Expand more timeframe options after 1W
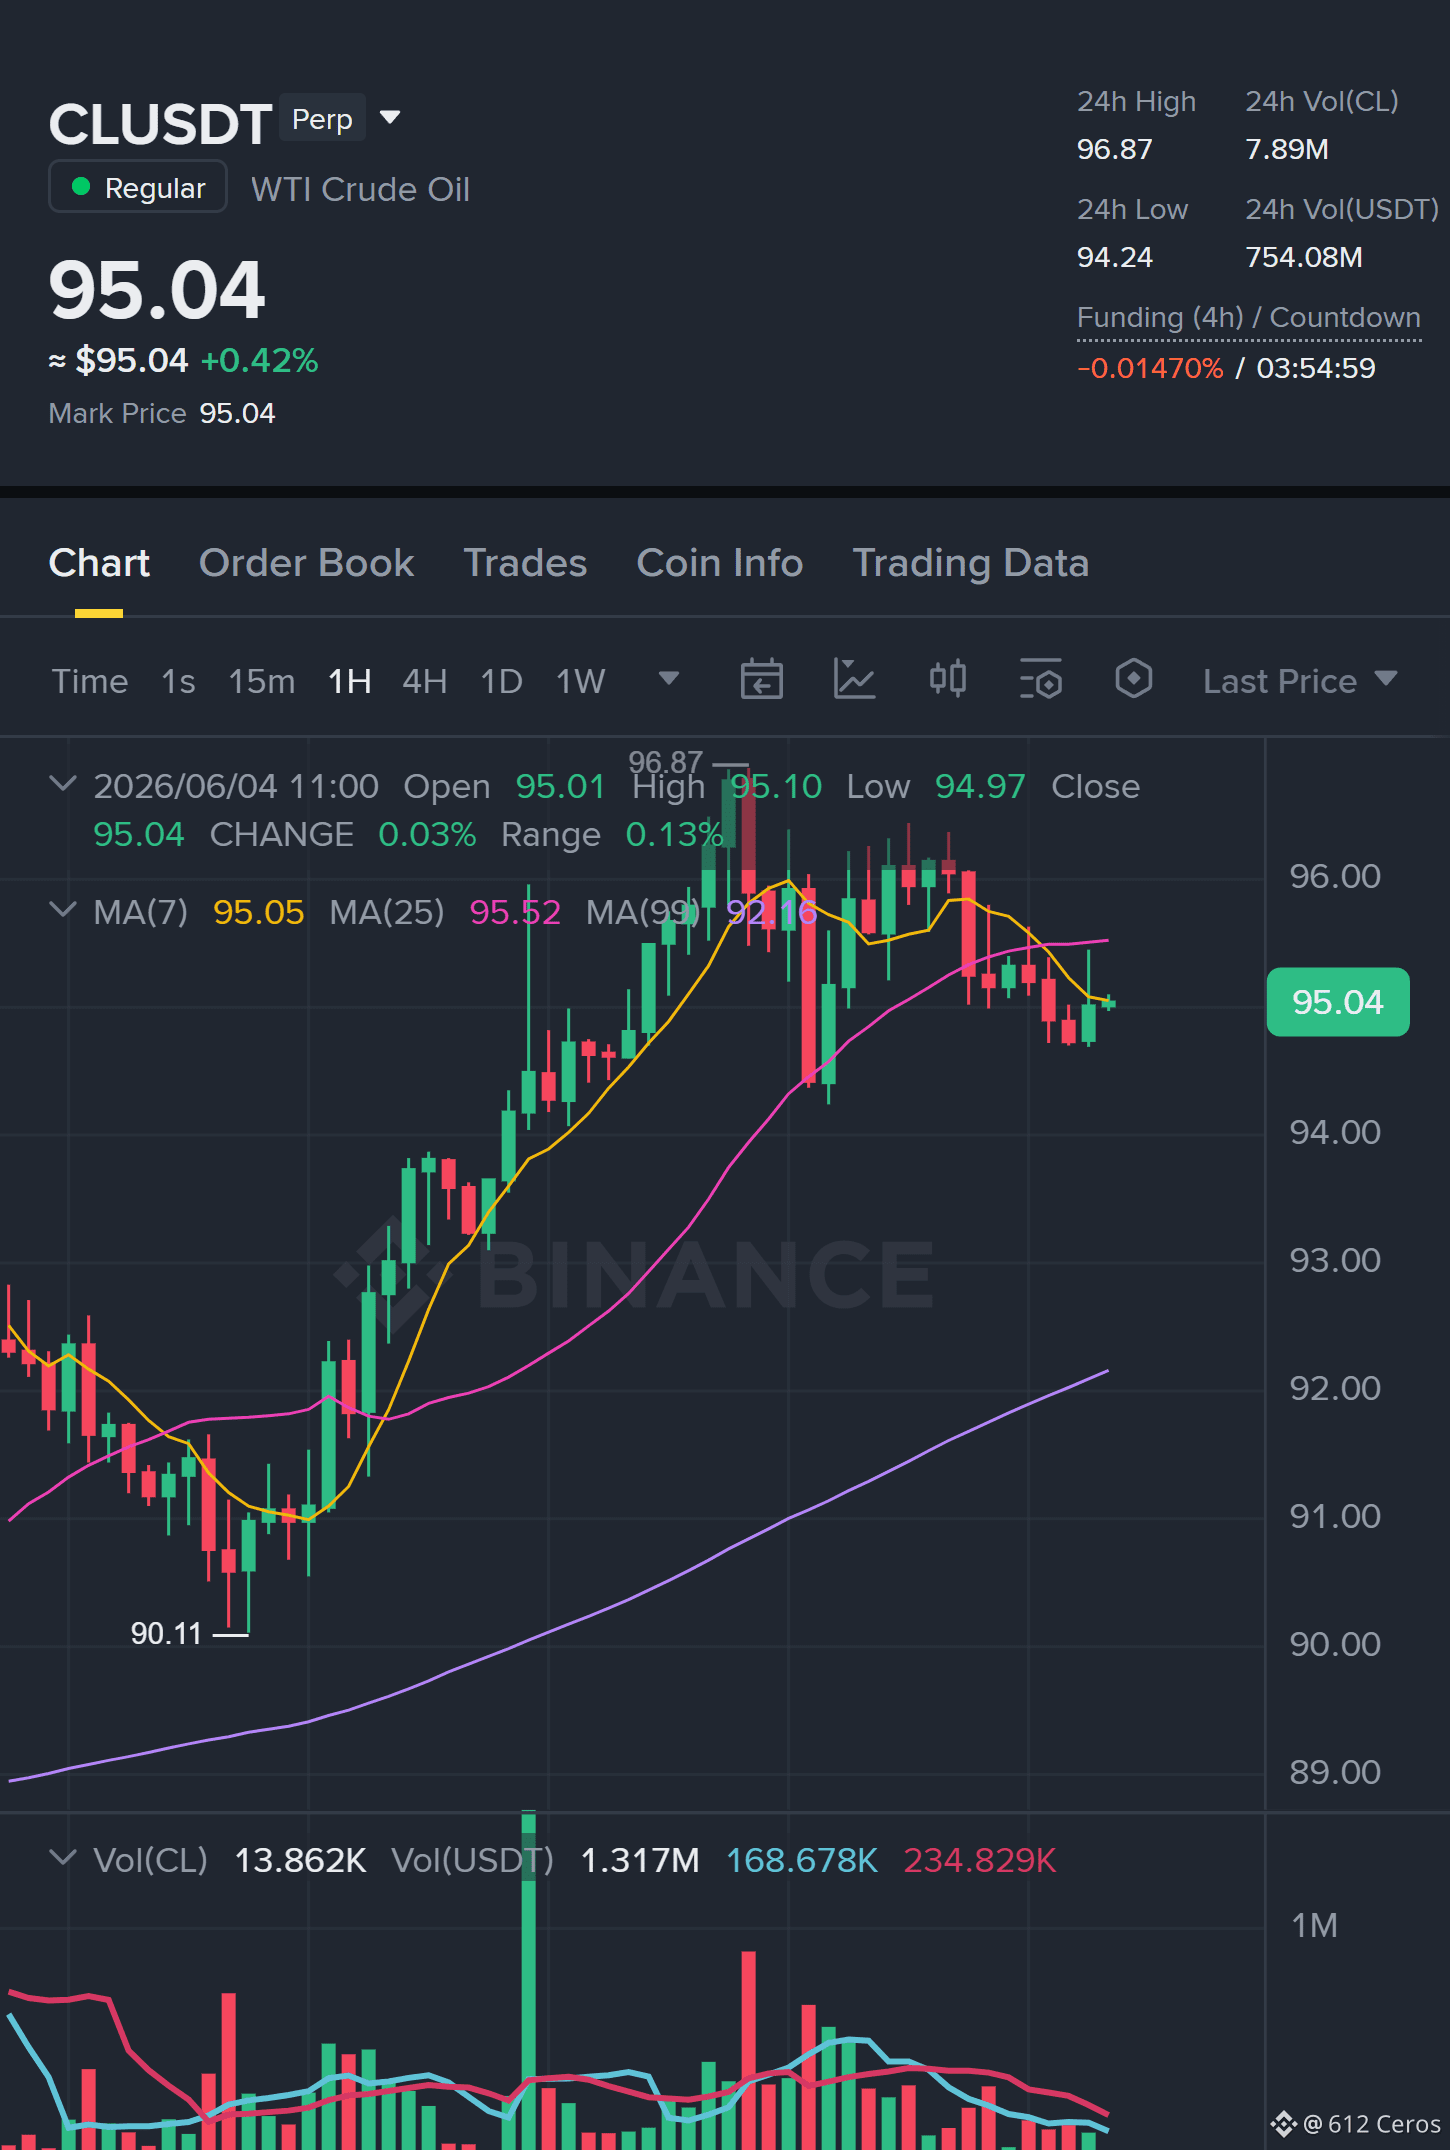 pos(669,679)
